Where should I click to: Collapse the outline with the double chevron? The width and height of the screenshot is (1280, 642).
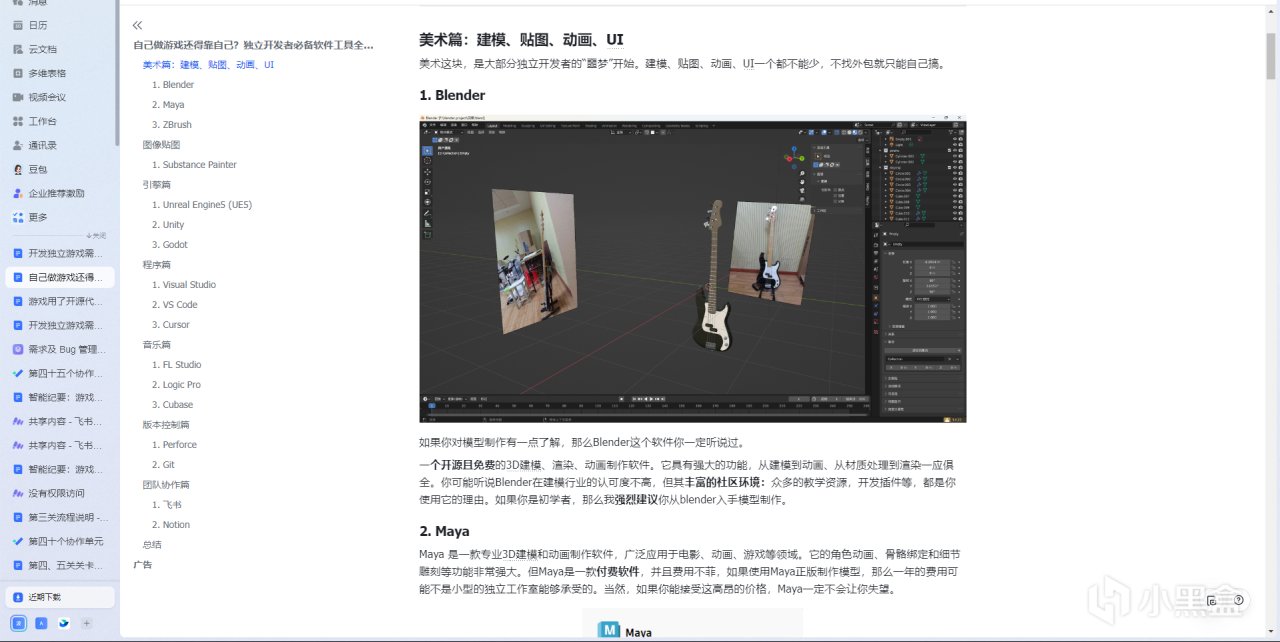point(138,25)
